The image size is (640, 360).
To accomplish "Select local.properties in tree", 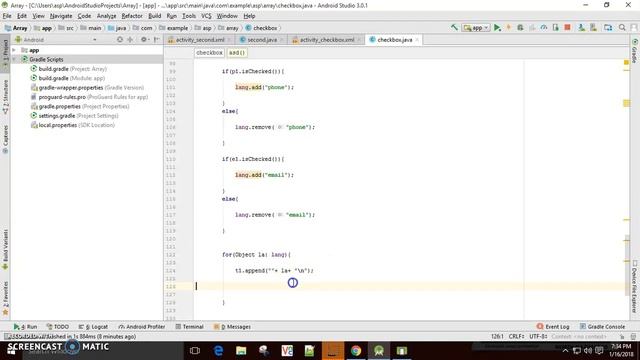I will pos(73,125).
